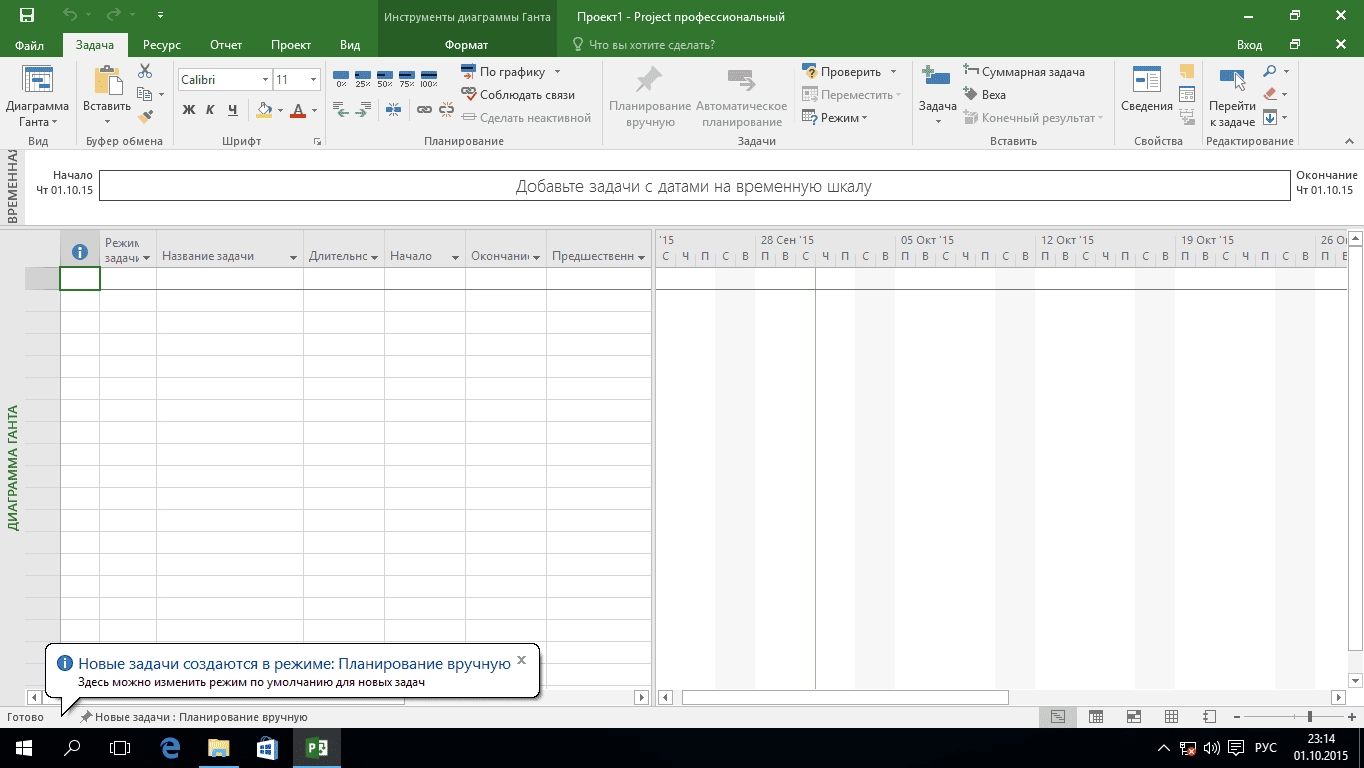Viewport: 1364px width, 768px height.
Task: Click the info indicator column header icon
Action: (80, 252)
